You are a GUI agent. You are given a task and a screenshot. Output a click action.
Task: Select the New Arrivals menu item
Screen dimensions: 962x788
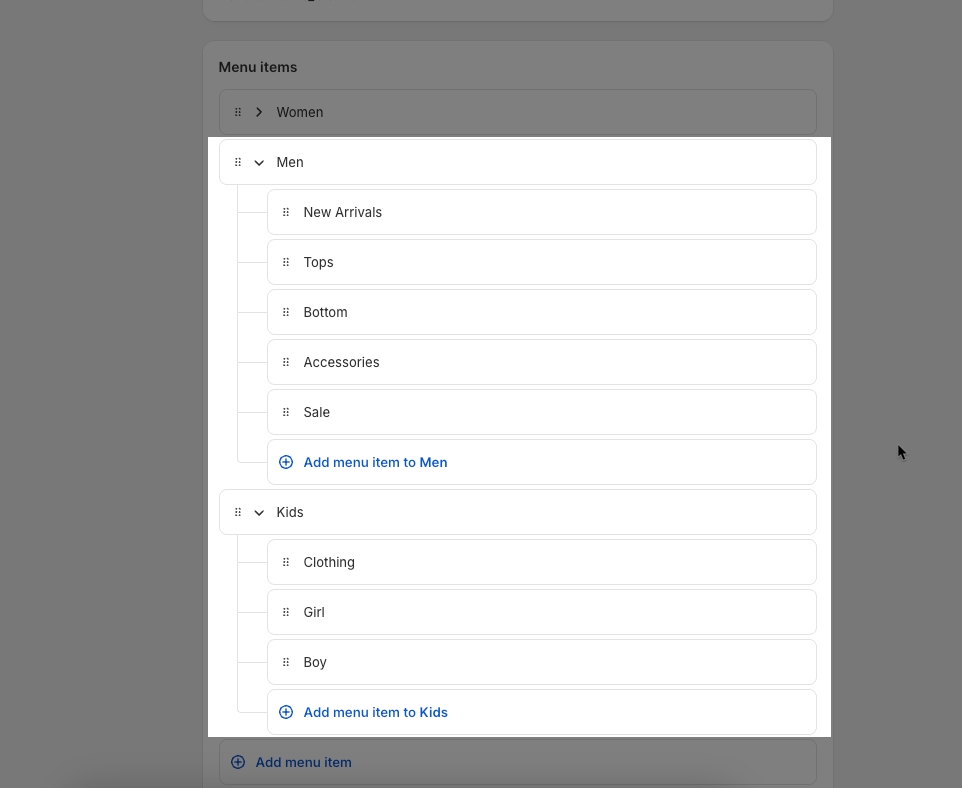[542, 212]
